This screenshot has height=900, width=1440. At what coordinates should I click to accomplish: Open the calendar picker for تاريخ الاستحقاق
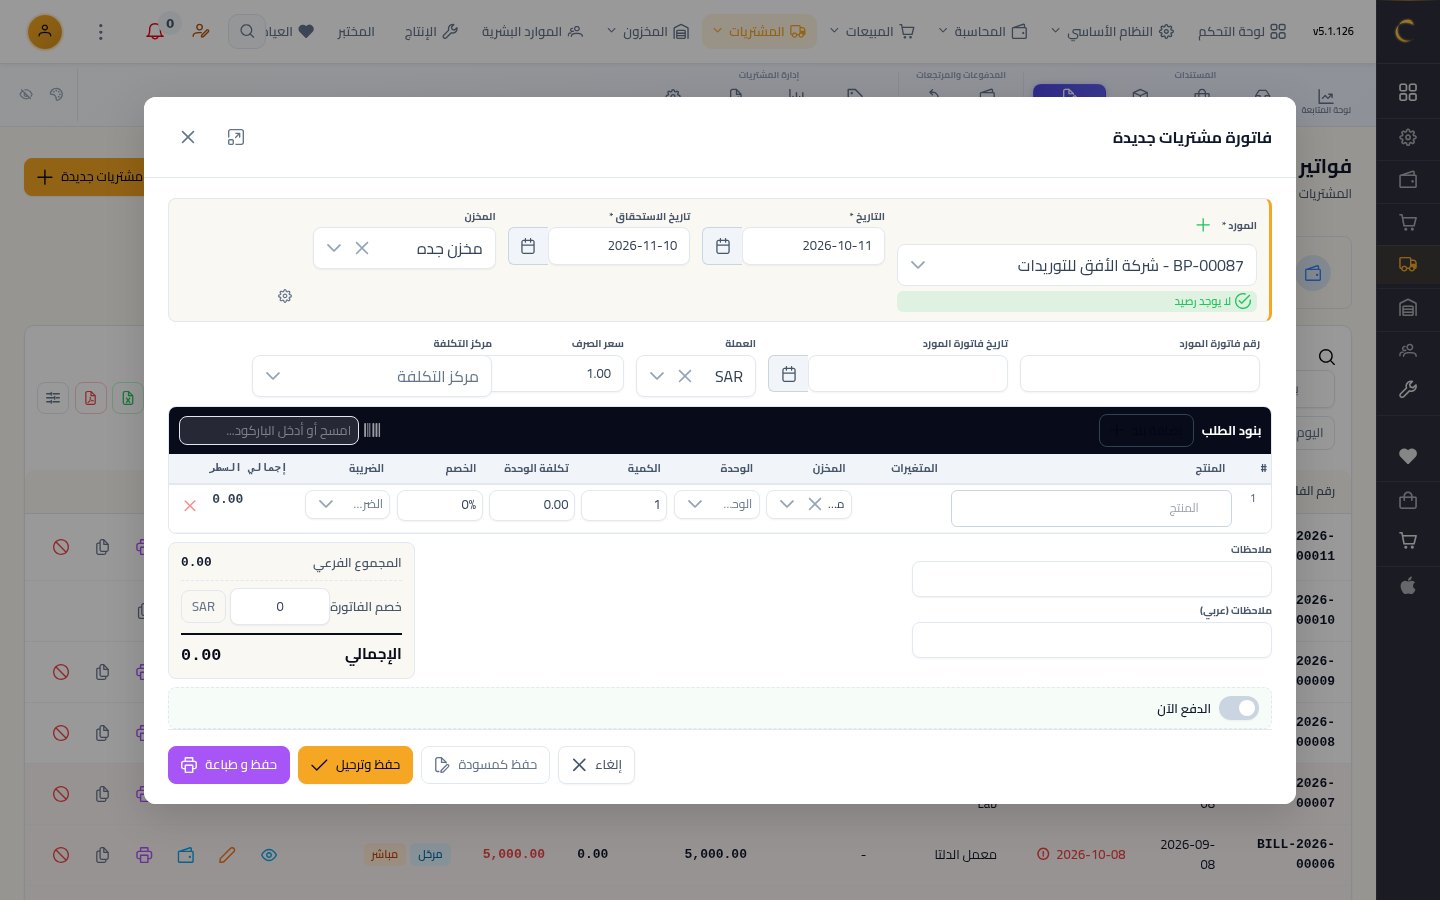tap(528, 246)
